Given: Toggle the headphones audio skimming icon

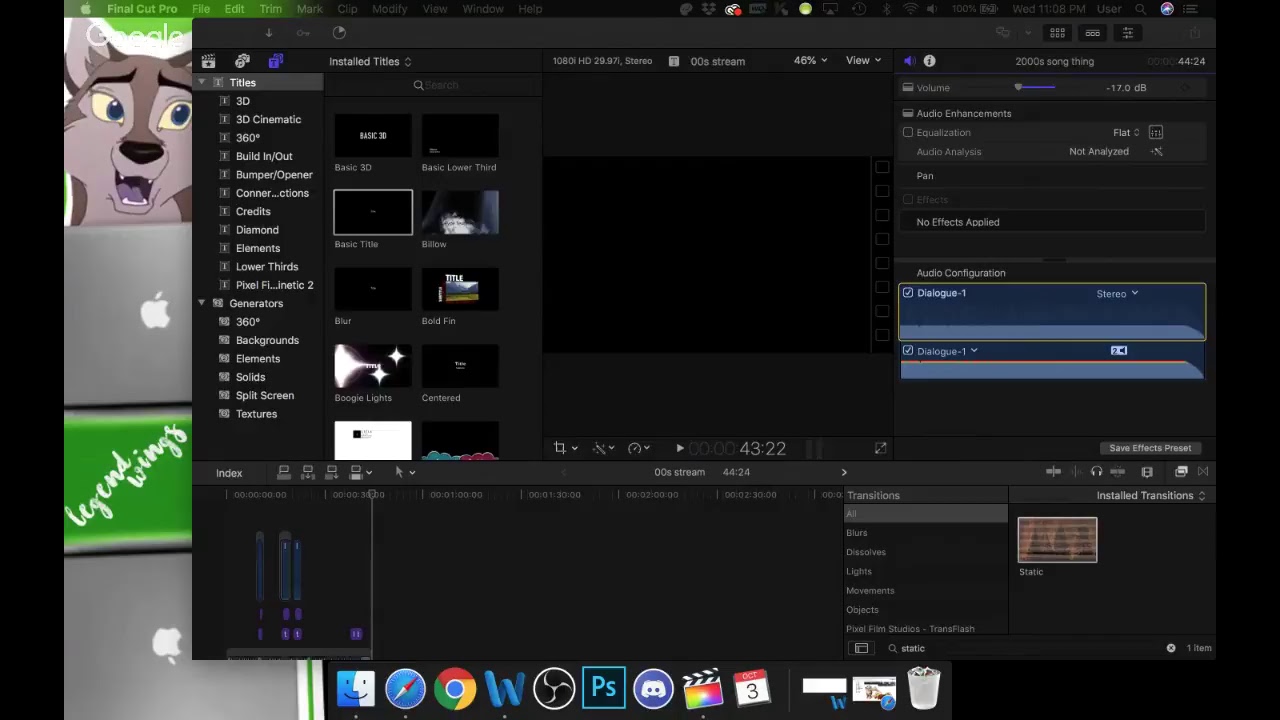Looking at the screenshot, I should 1096,472.
